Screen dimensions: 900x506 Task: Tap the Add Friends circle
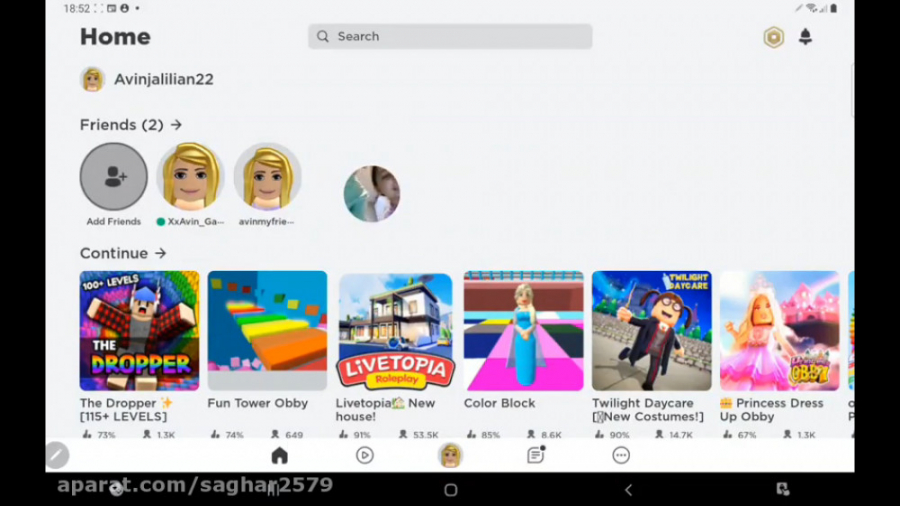tap(114, 177)
